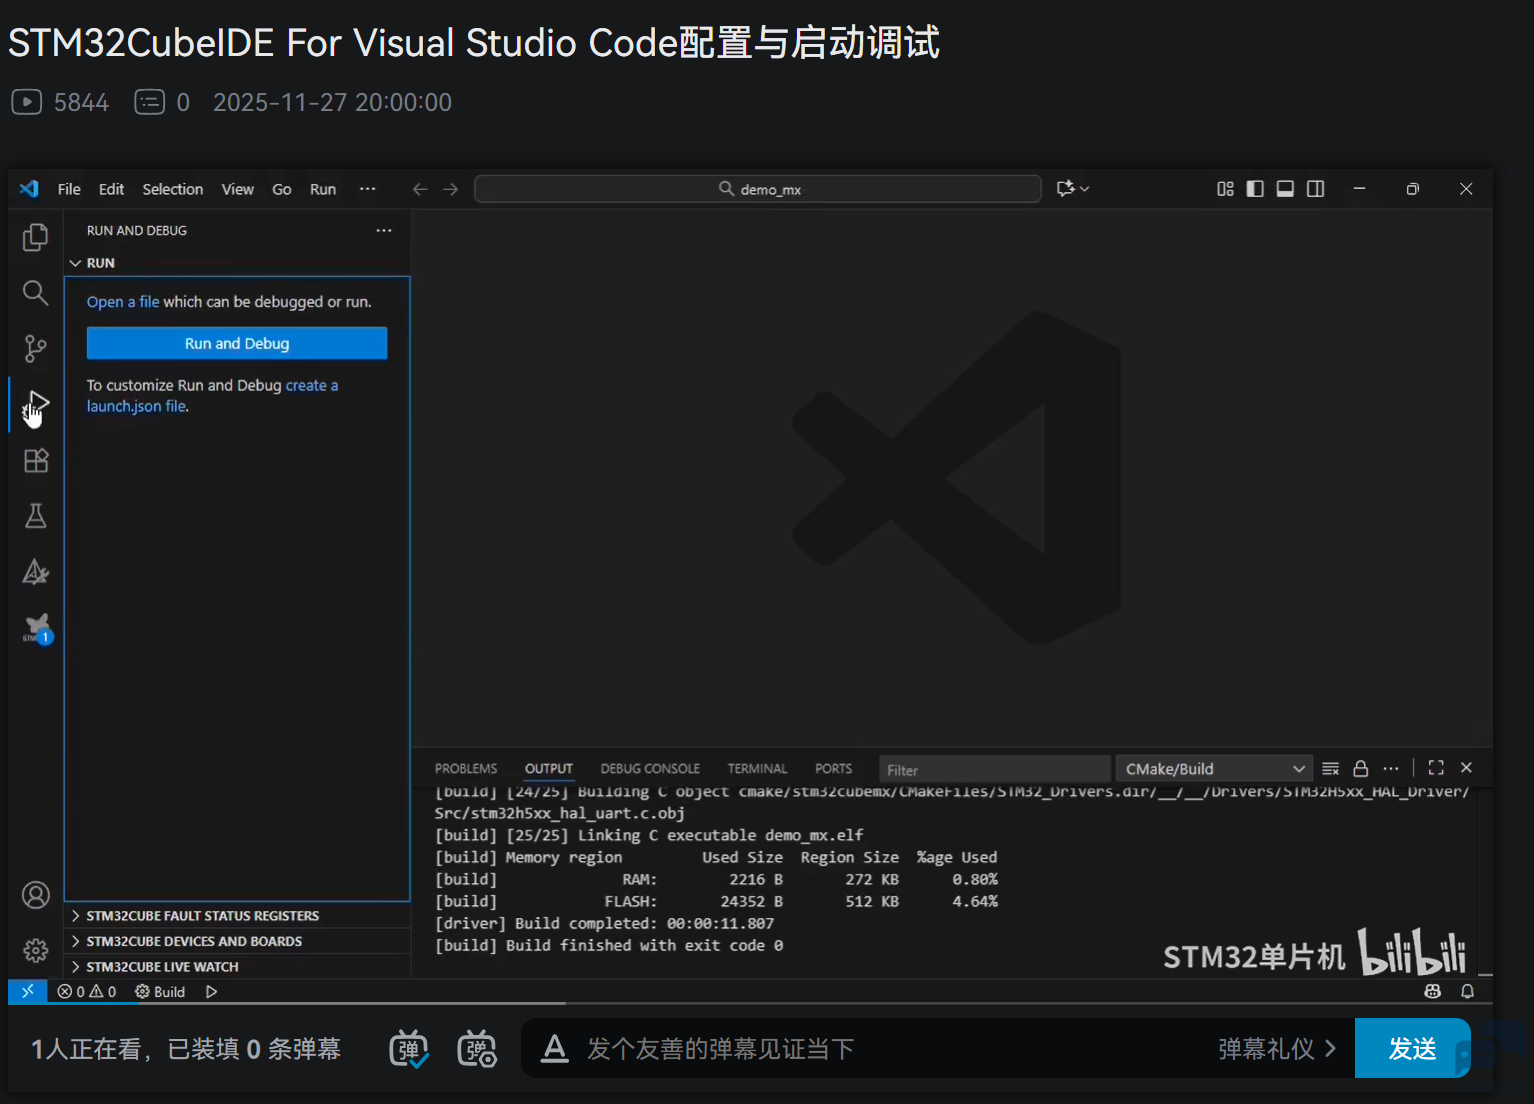
Task: Open the 弹幕礼仪 link
Action: 1277,1049
